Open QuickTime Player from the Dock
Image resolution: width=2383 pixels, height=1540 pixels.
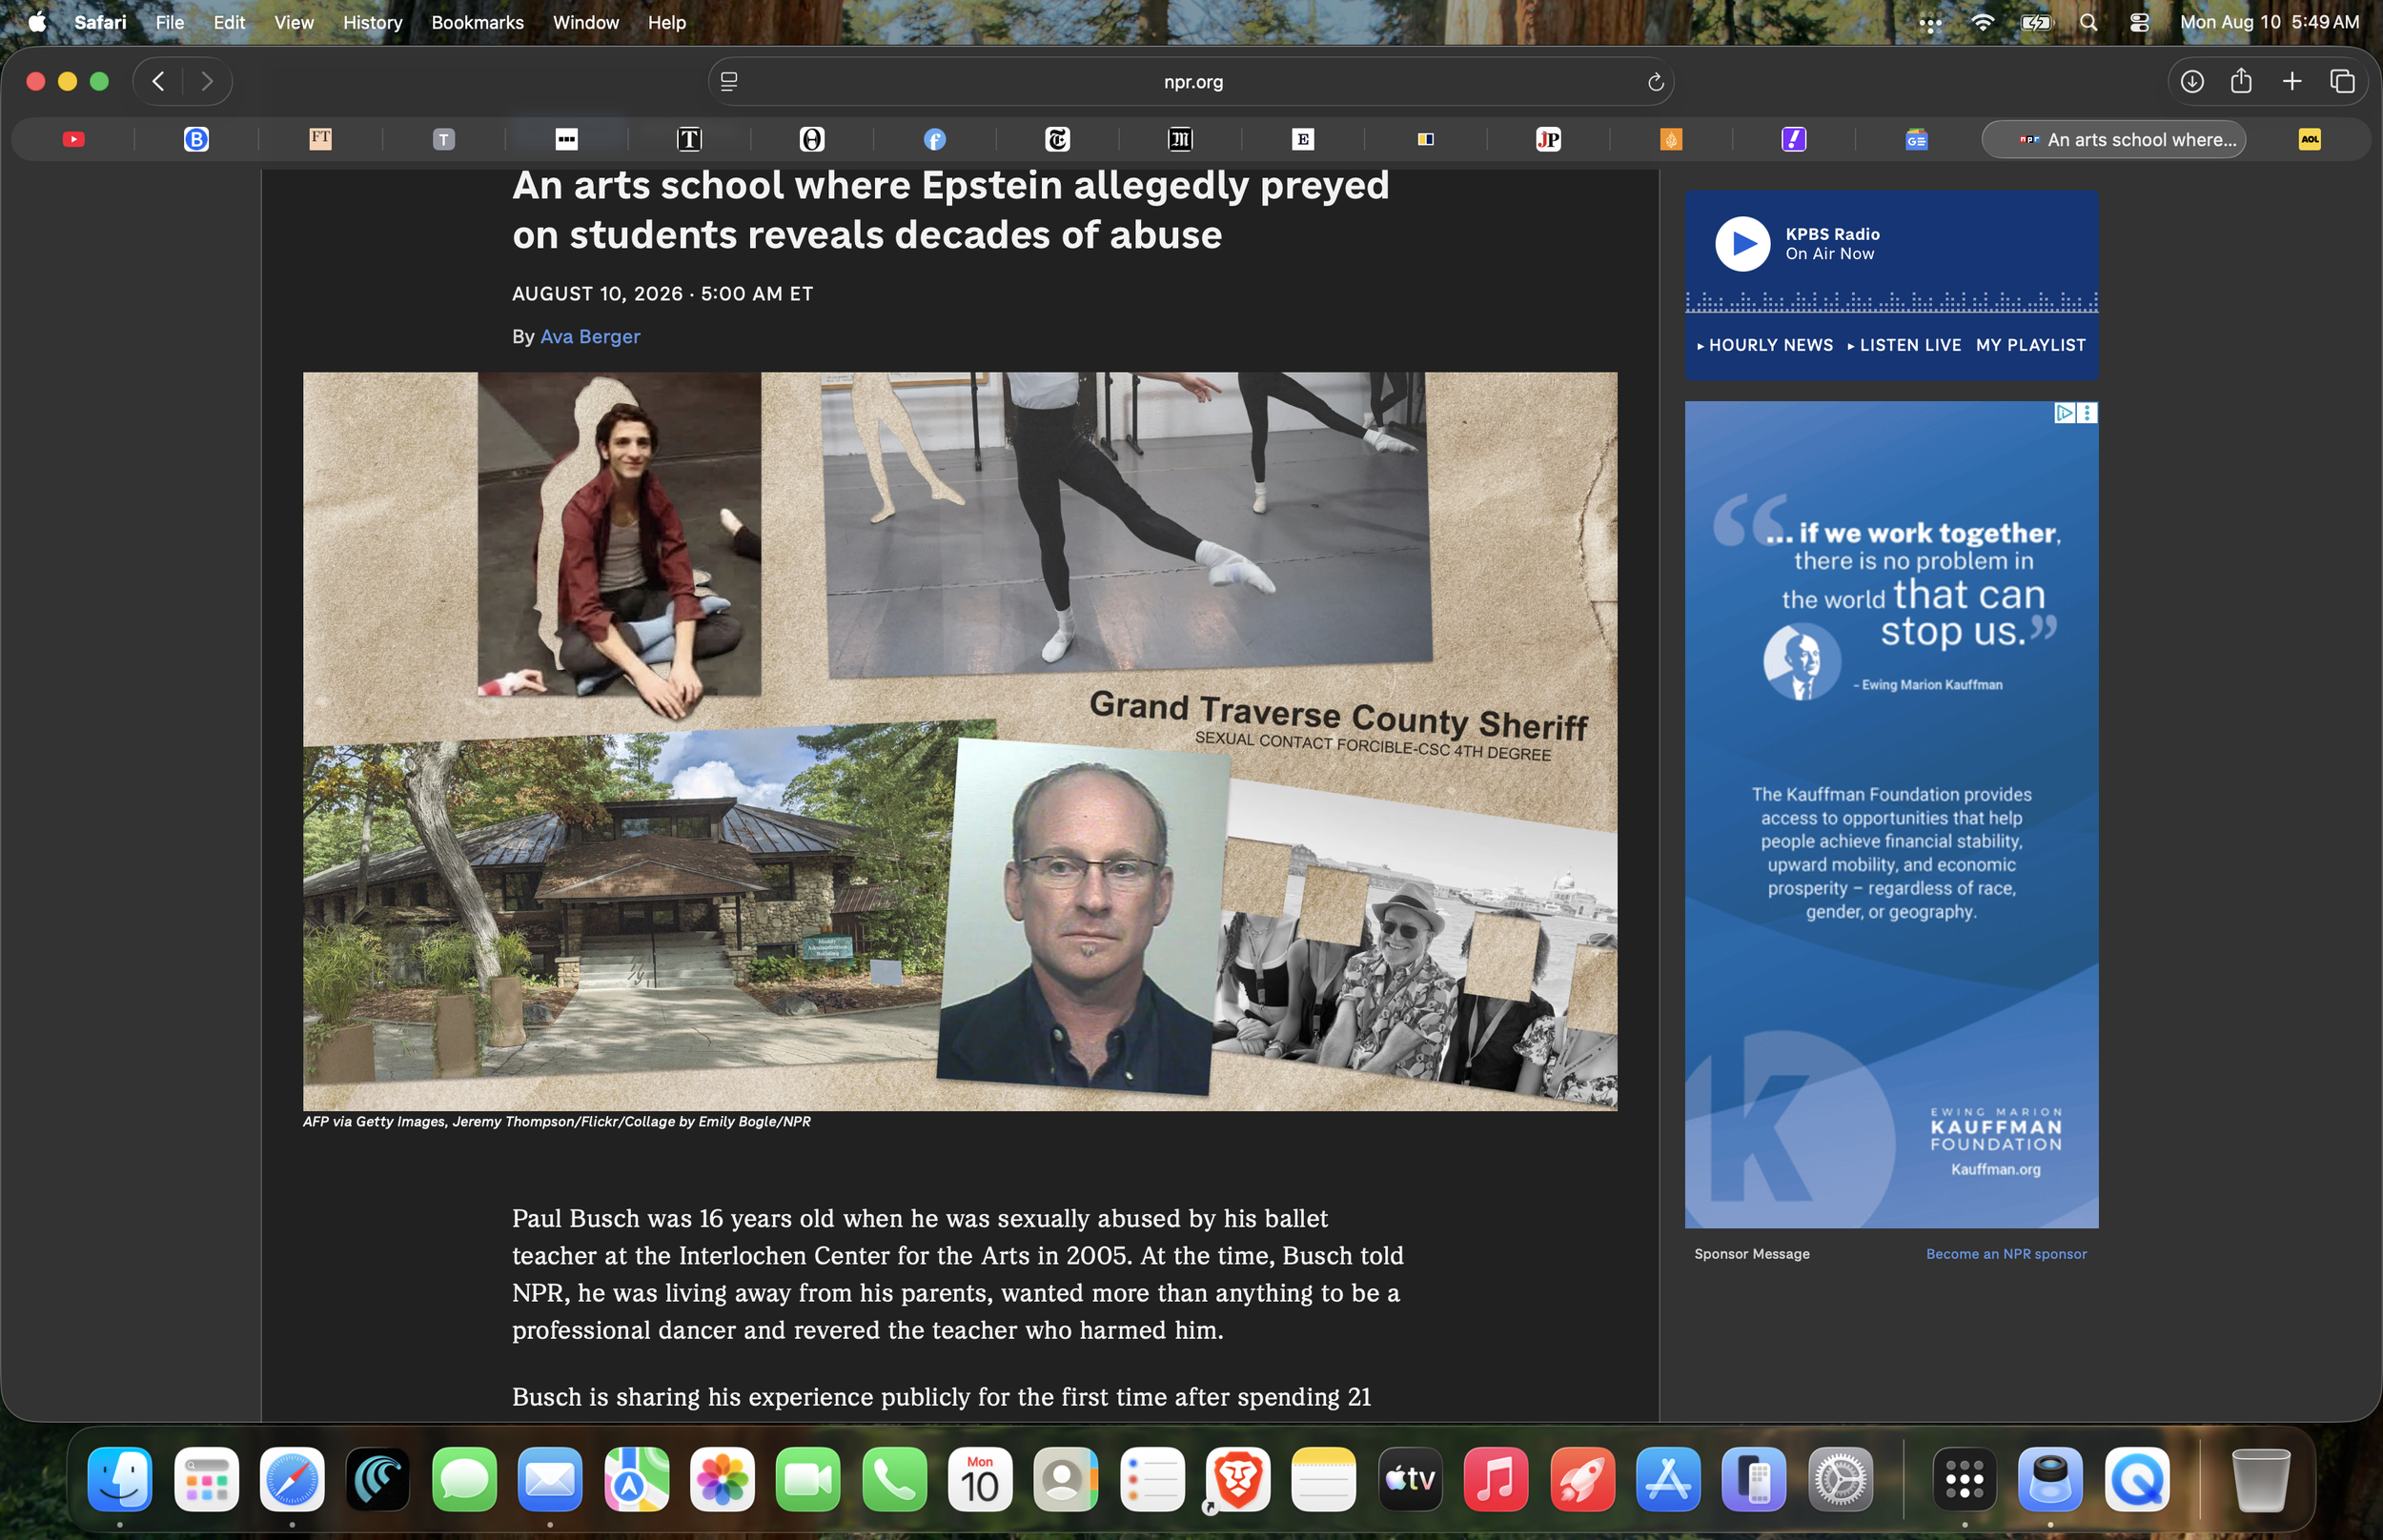[2137, 1479]
